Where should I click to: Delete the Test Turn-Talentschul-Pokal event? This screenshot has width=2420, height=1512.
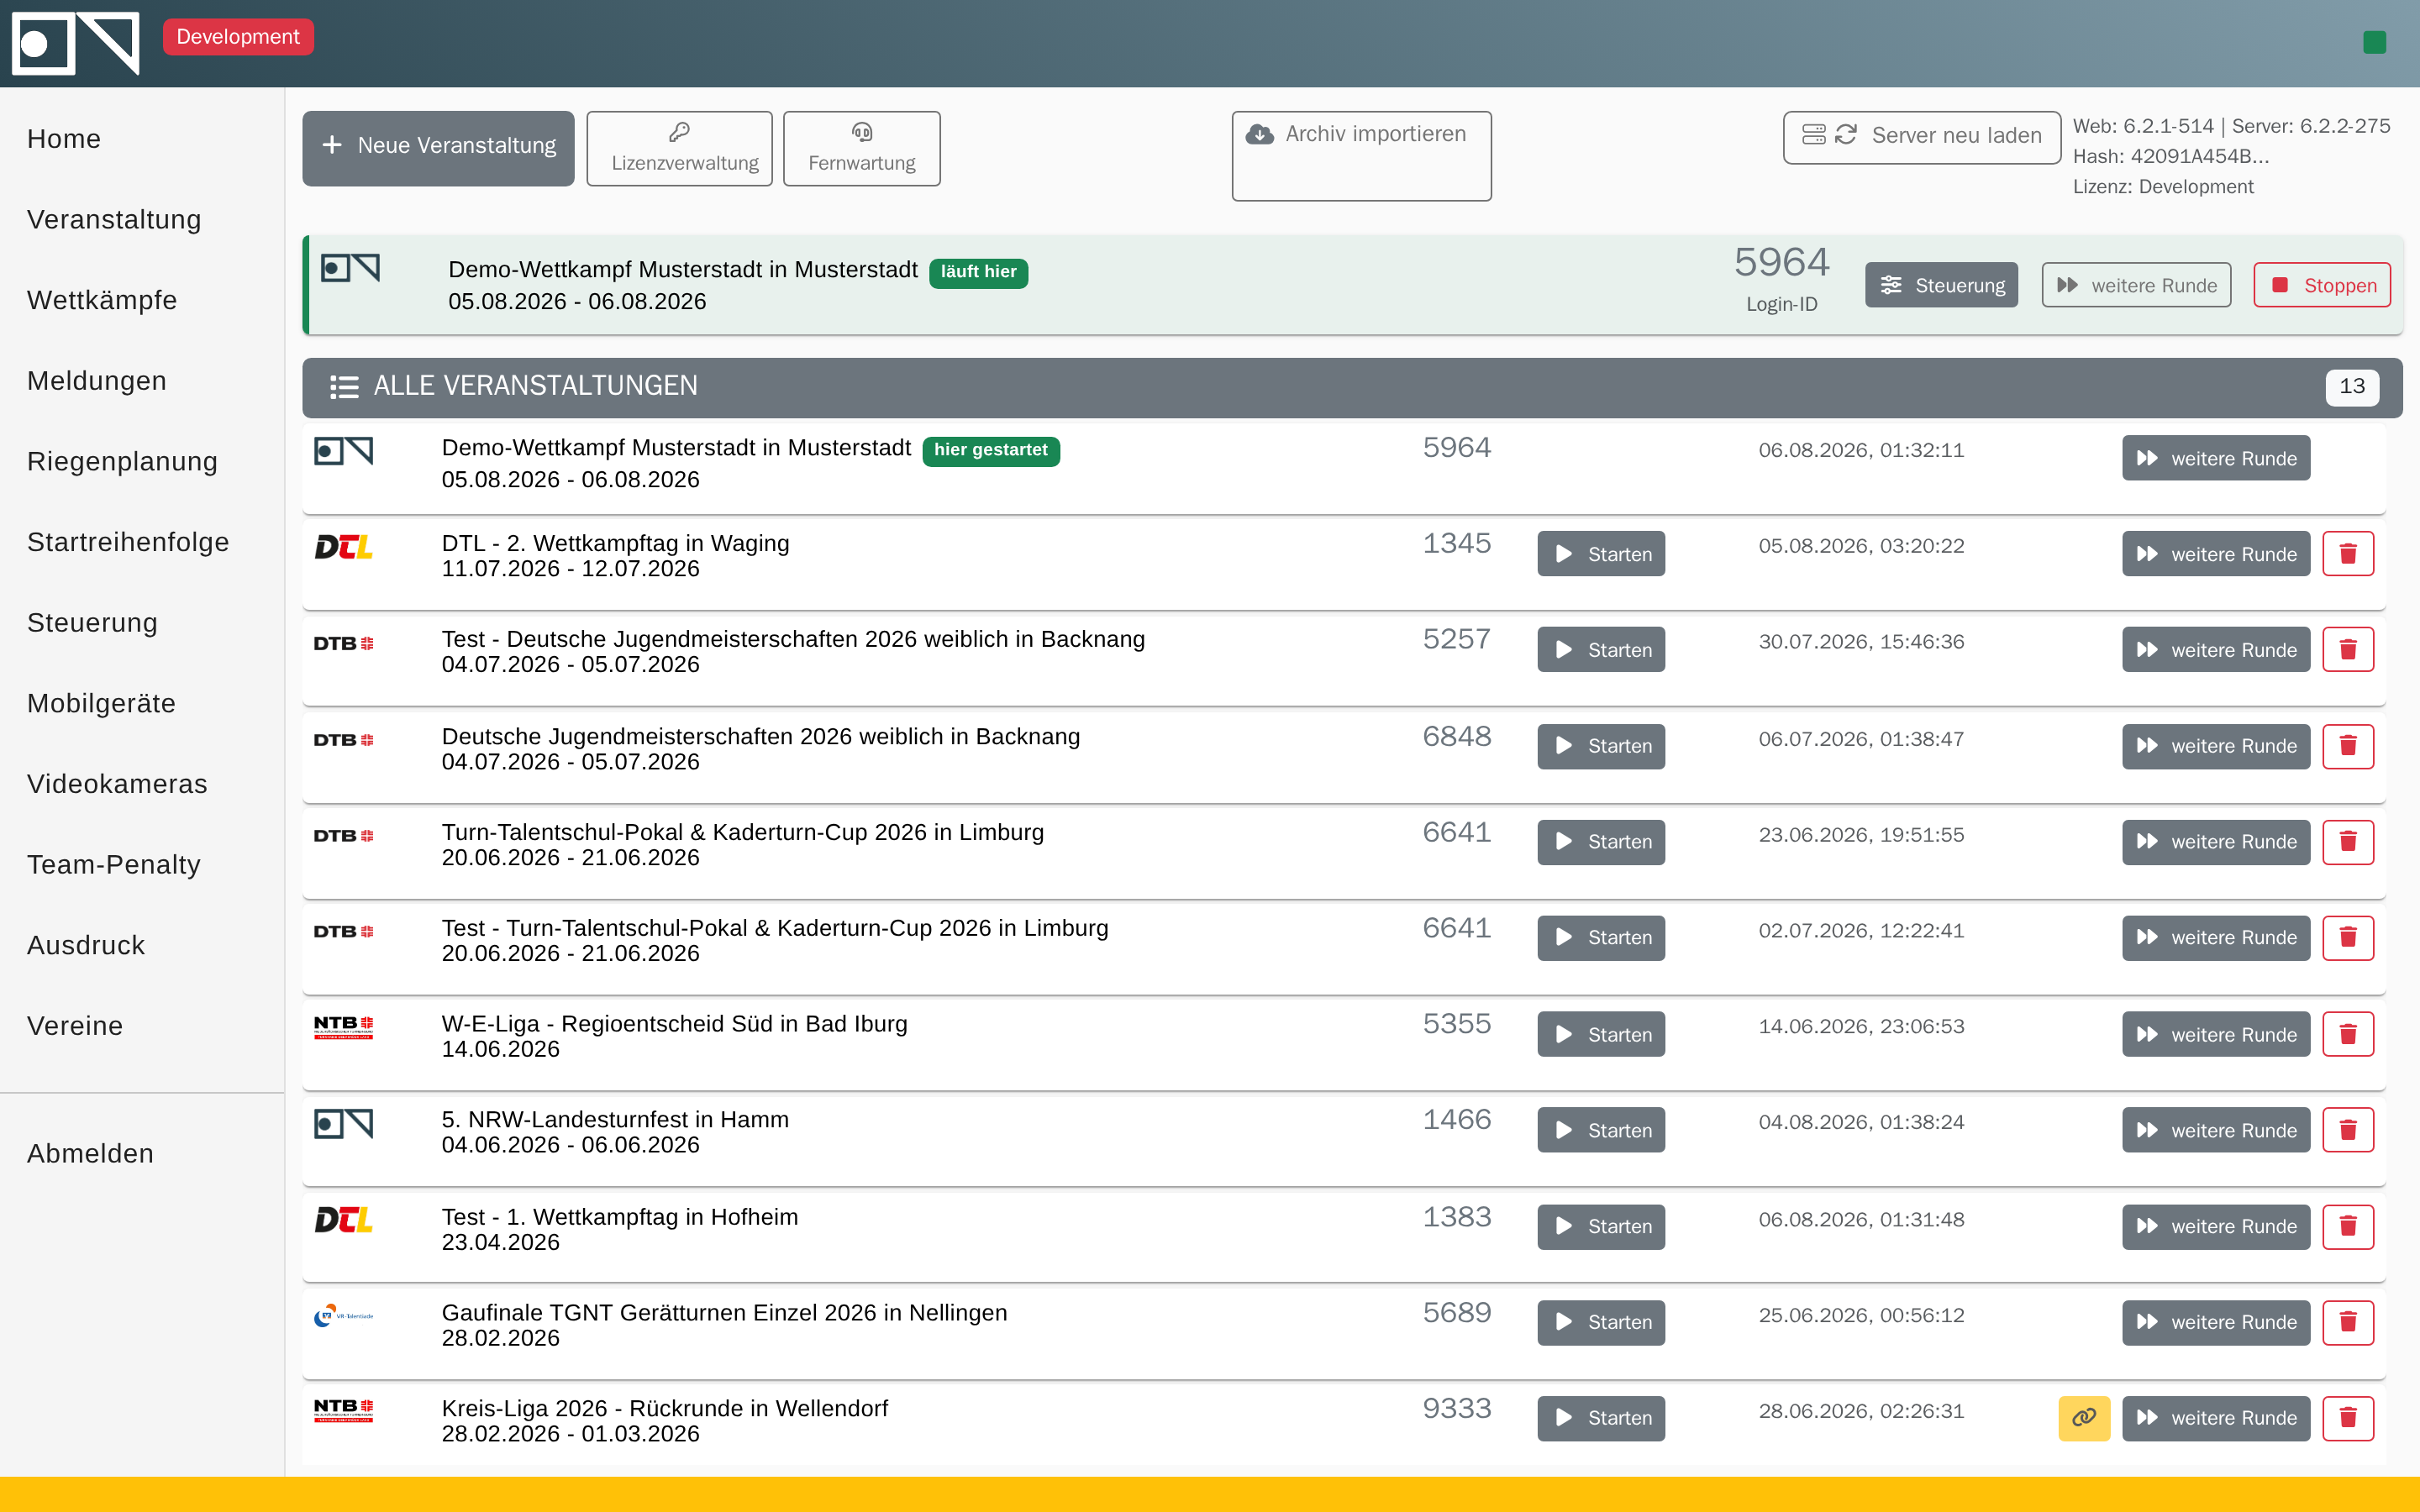[2347, 938]
